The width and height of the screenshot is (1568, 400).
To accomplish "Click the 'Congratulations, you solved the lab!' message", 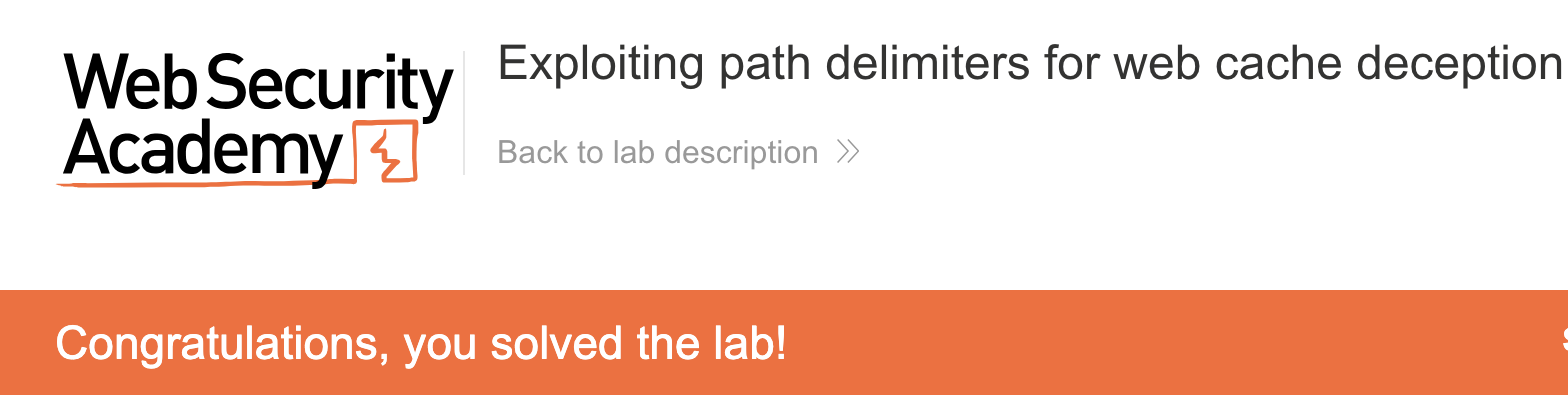I will tap(421, 343).
